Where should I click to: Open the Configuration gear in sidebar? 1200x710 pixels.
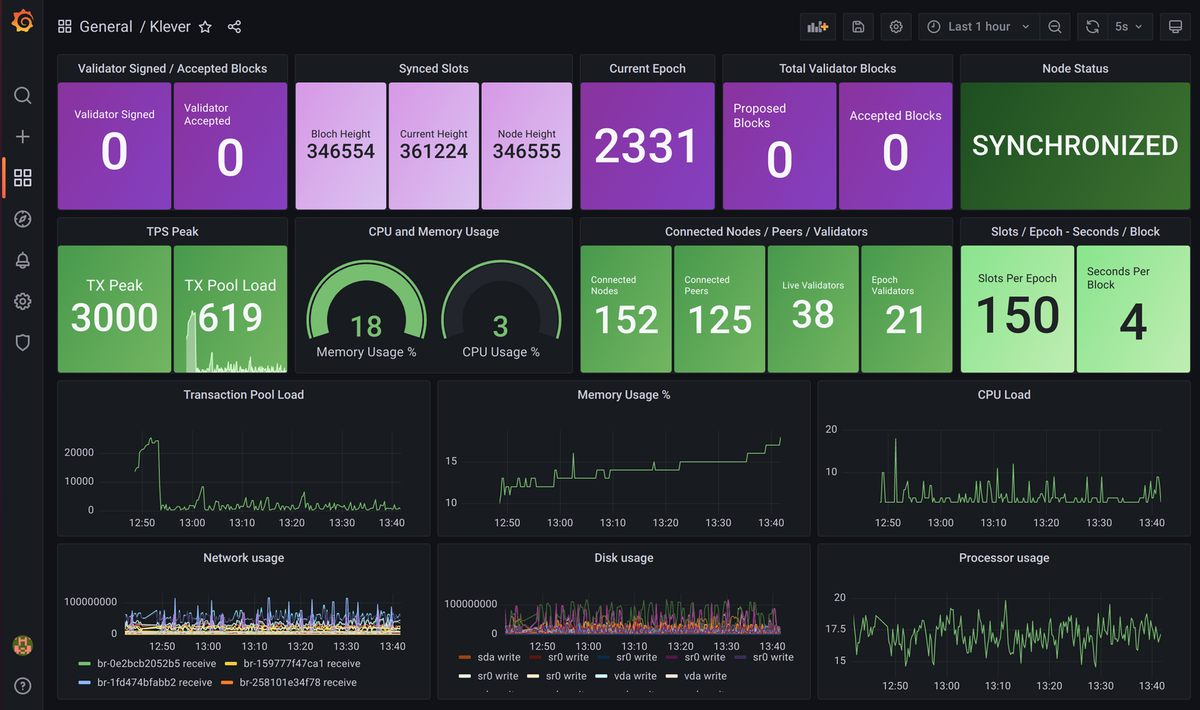[22, 301]
